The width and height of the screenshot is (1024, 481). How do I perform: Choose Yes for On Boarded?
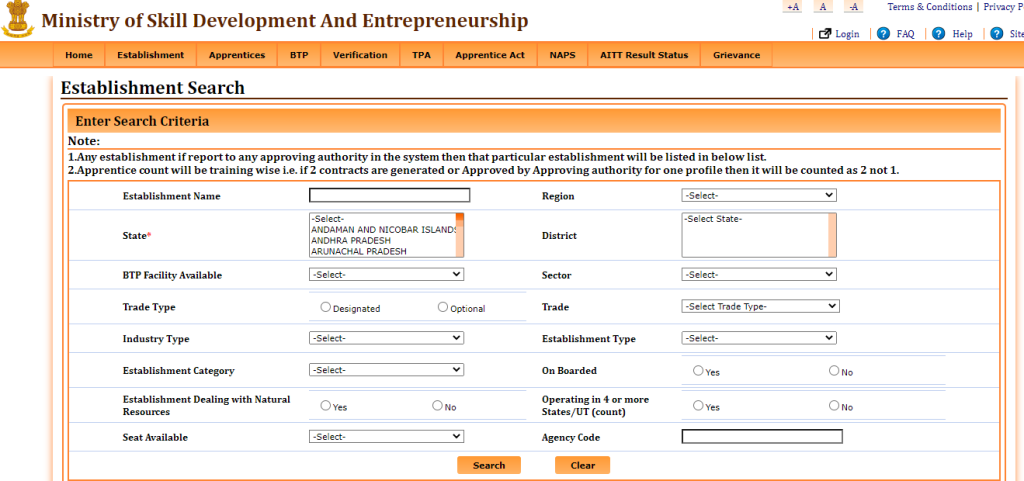point(698,370)
